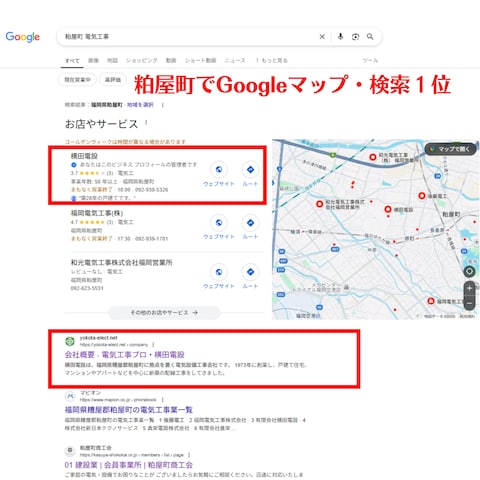
Task: Zoom in the map with plus button
Action: coord(469,288)
